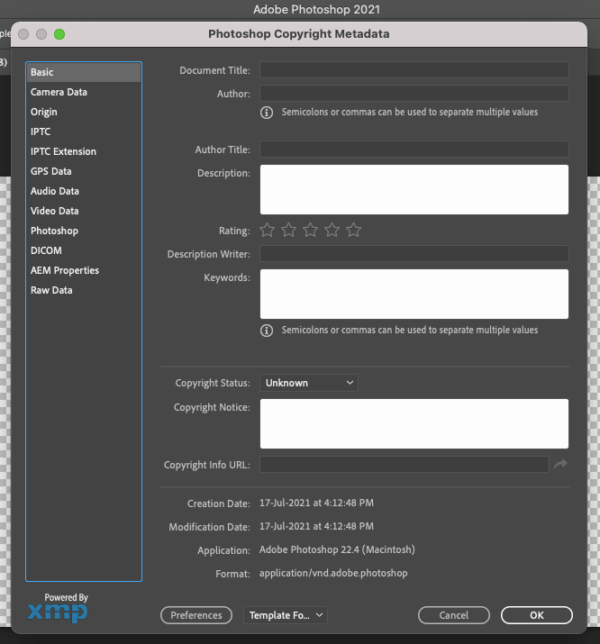
Task: Click inside the Copyright Notice text area
Action: (x=414, y=424)
